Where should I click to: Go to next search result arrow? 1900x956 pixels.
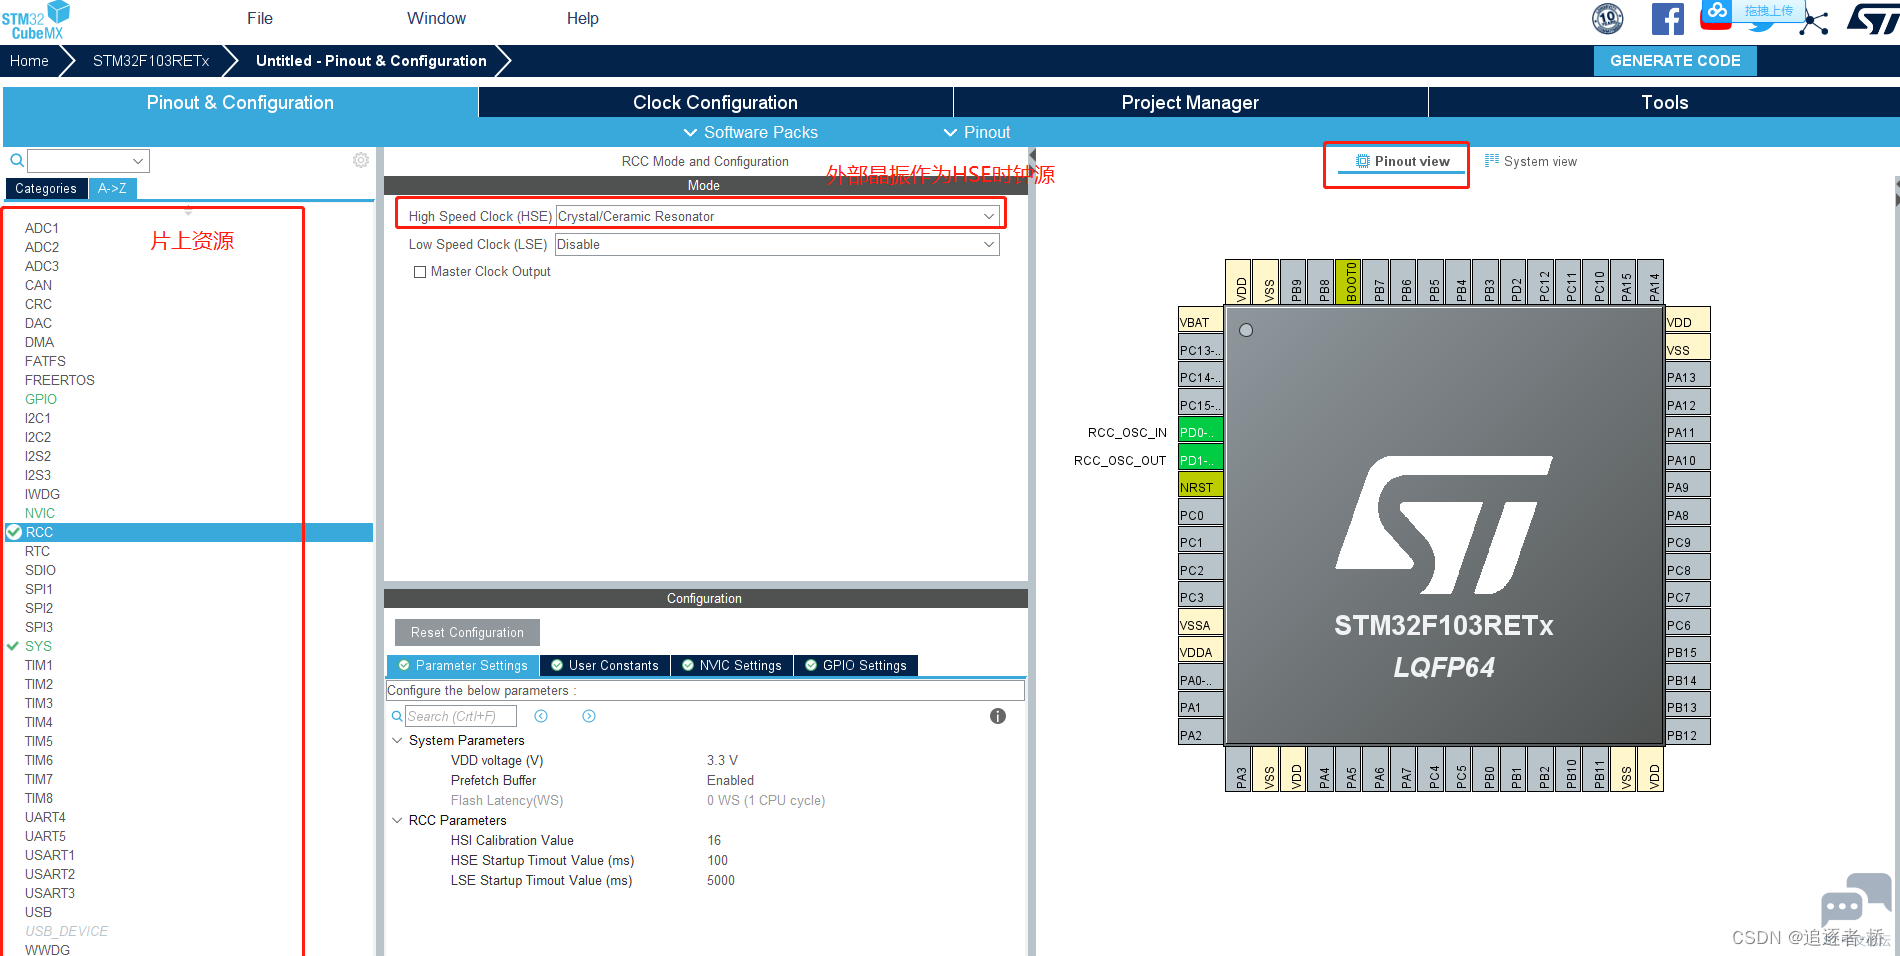pyautogui.click(x=589, y=716)
